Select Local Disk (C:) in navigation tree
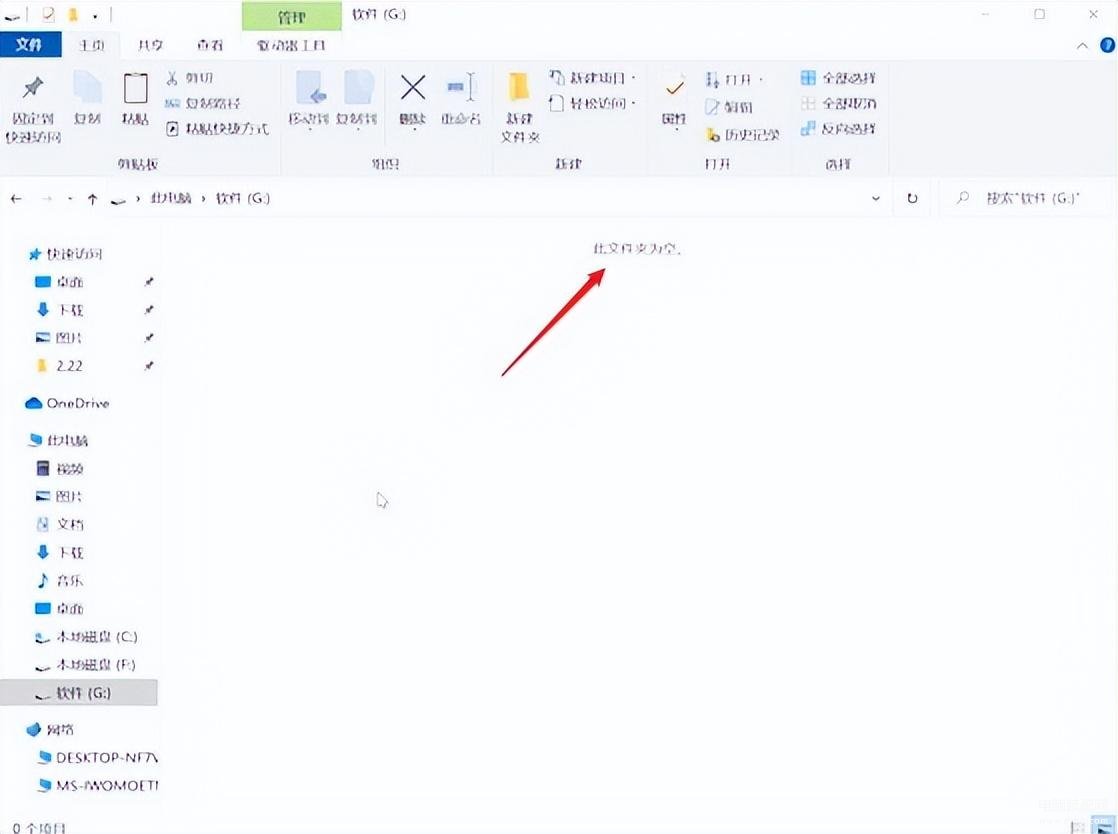 point(87,637)
